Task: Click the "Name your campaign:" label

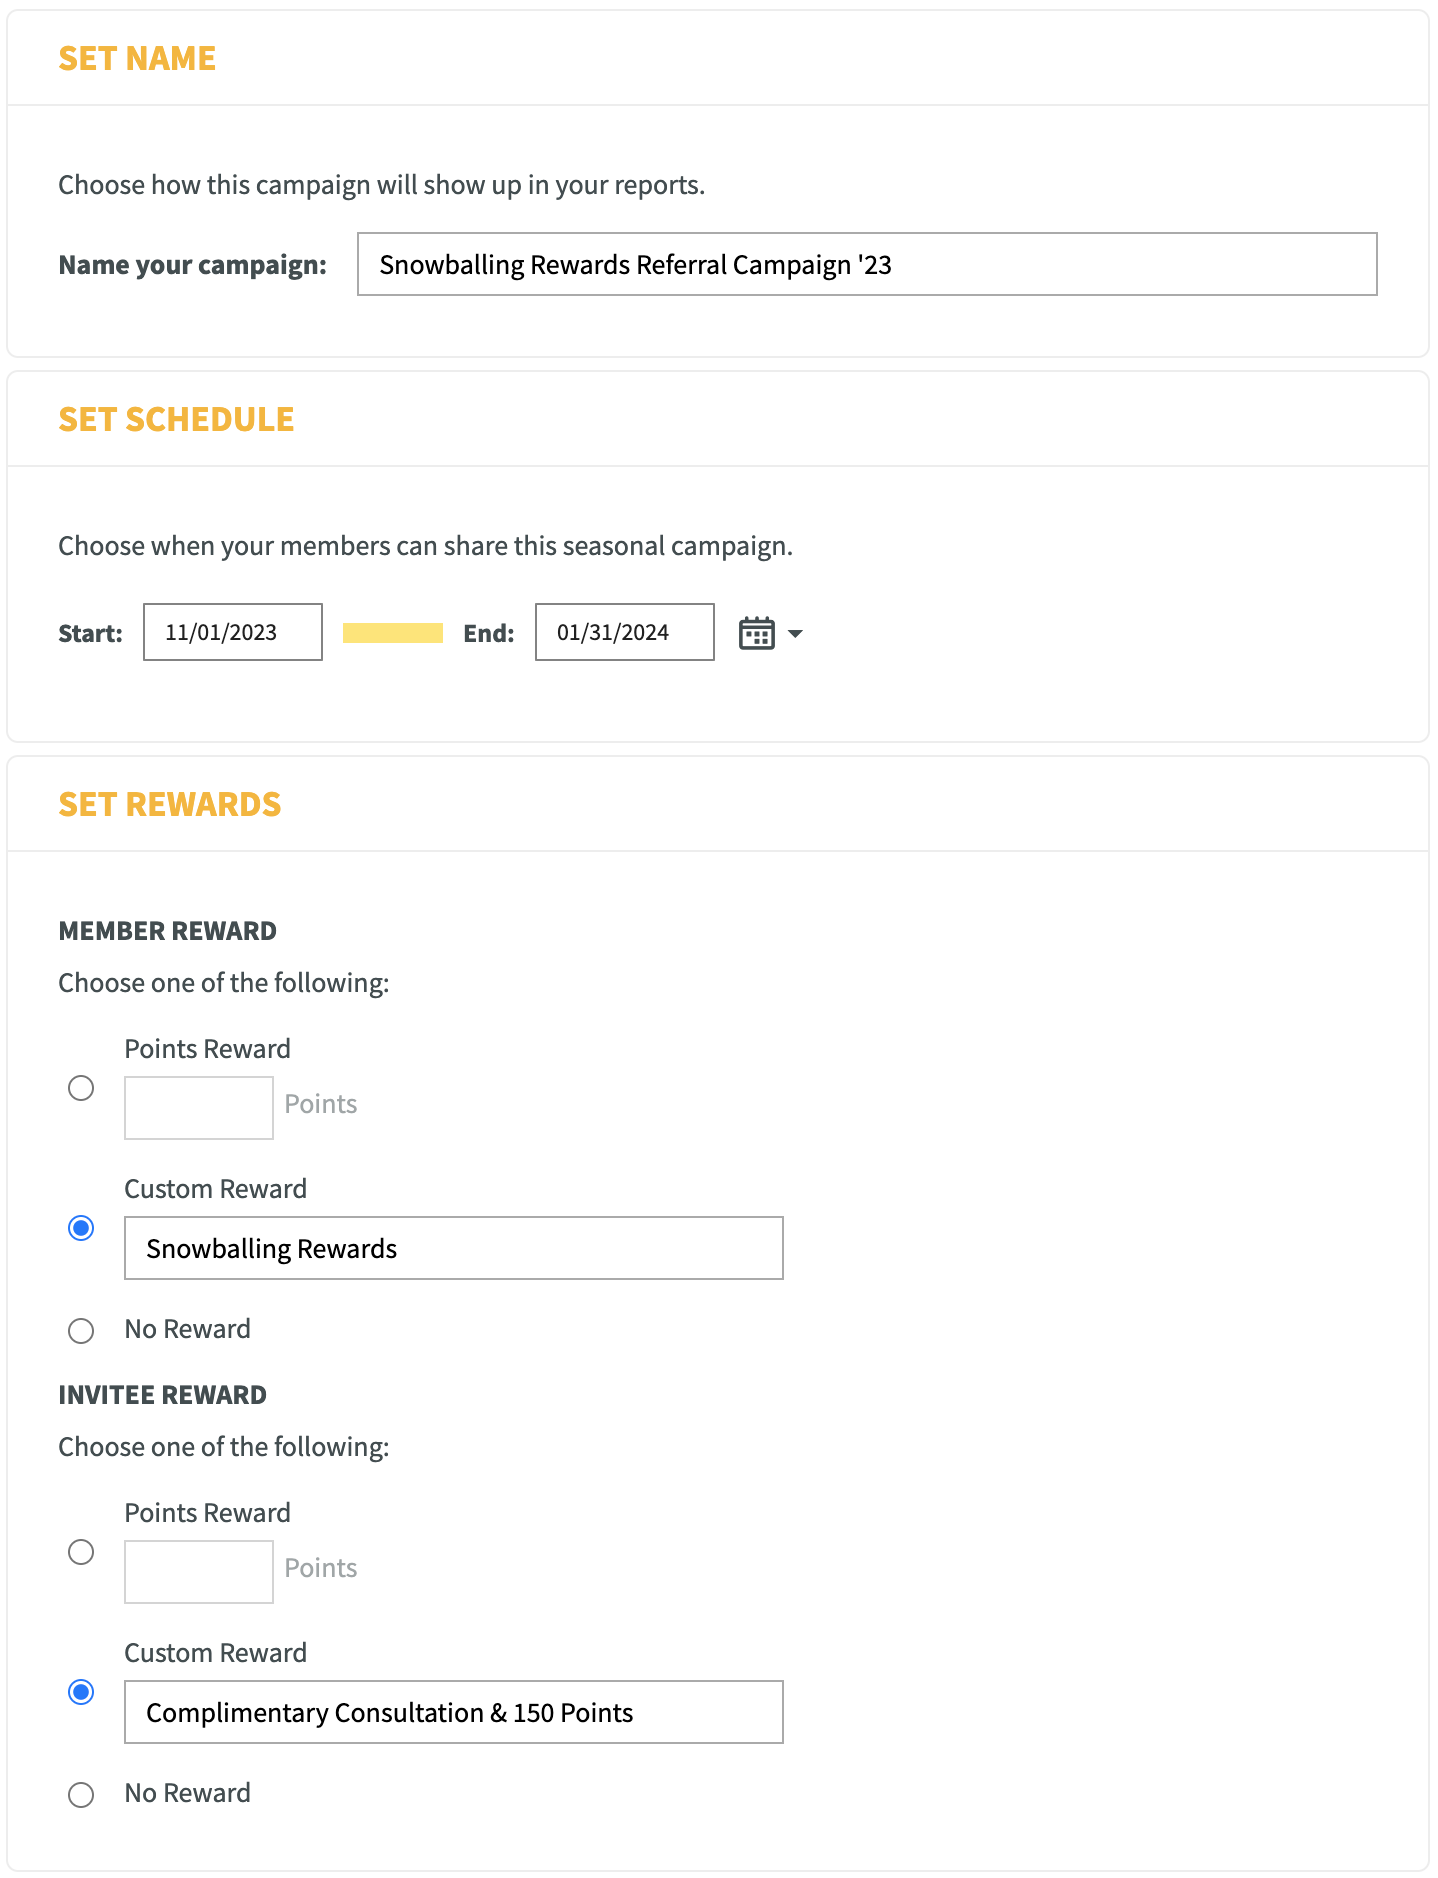Action: click(192, 265)
